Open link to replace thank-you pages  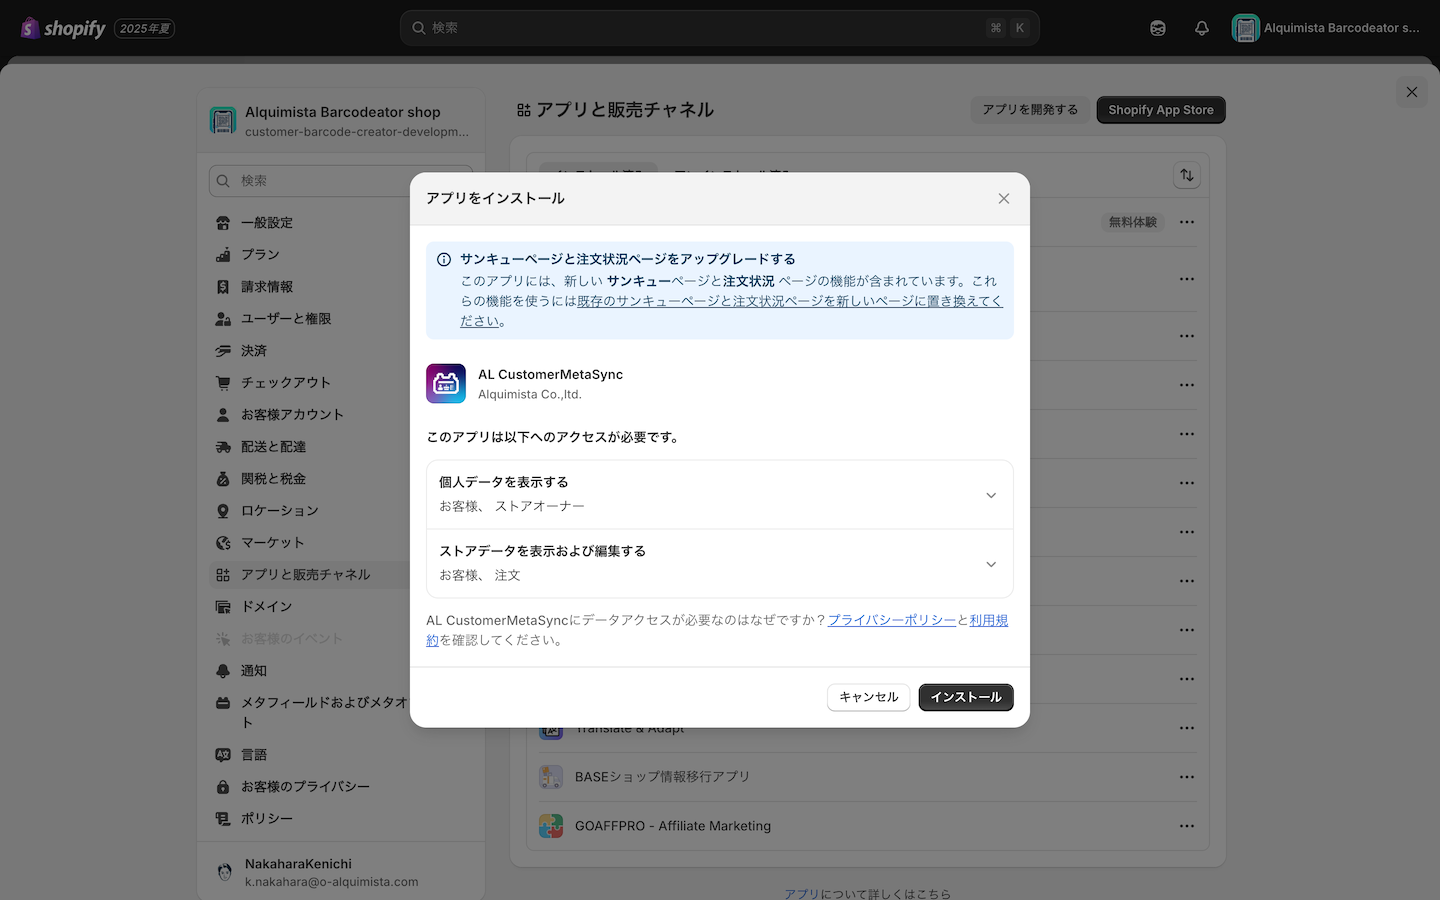tap(731, 310)
